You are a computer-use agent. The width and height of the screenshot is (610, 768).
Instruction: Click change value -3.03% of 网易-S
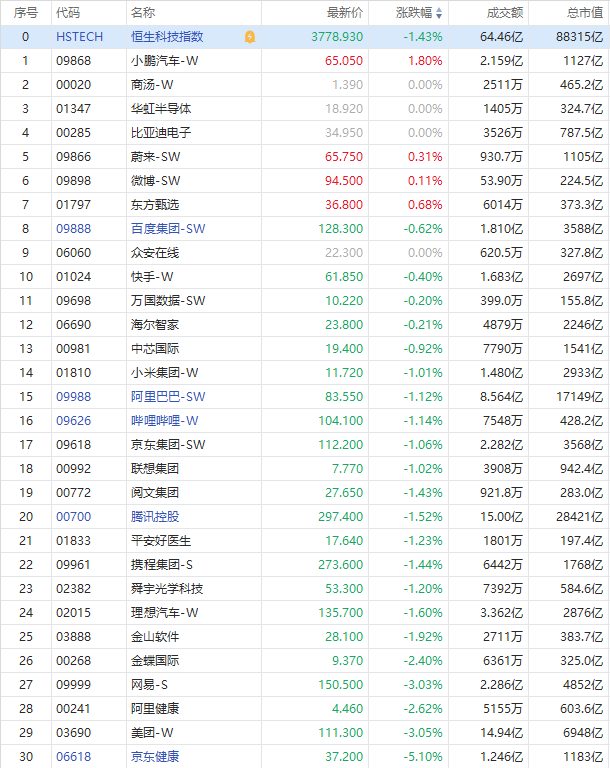tap(423, 685)
